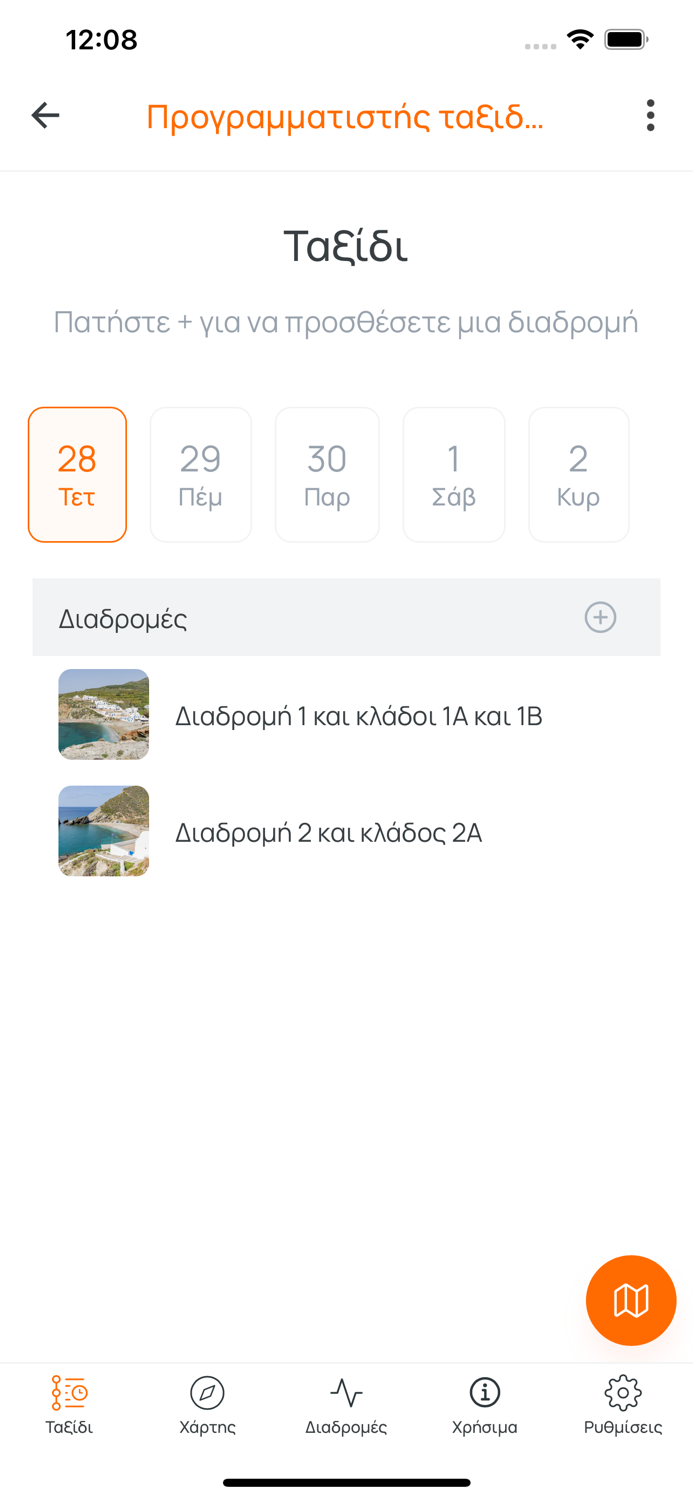This screenshot has height=1500, width=693.
Task: Switch to day 1 Σάβ
Action: point(453,475)
